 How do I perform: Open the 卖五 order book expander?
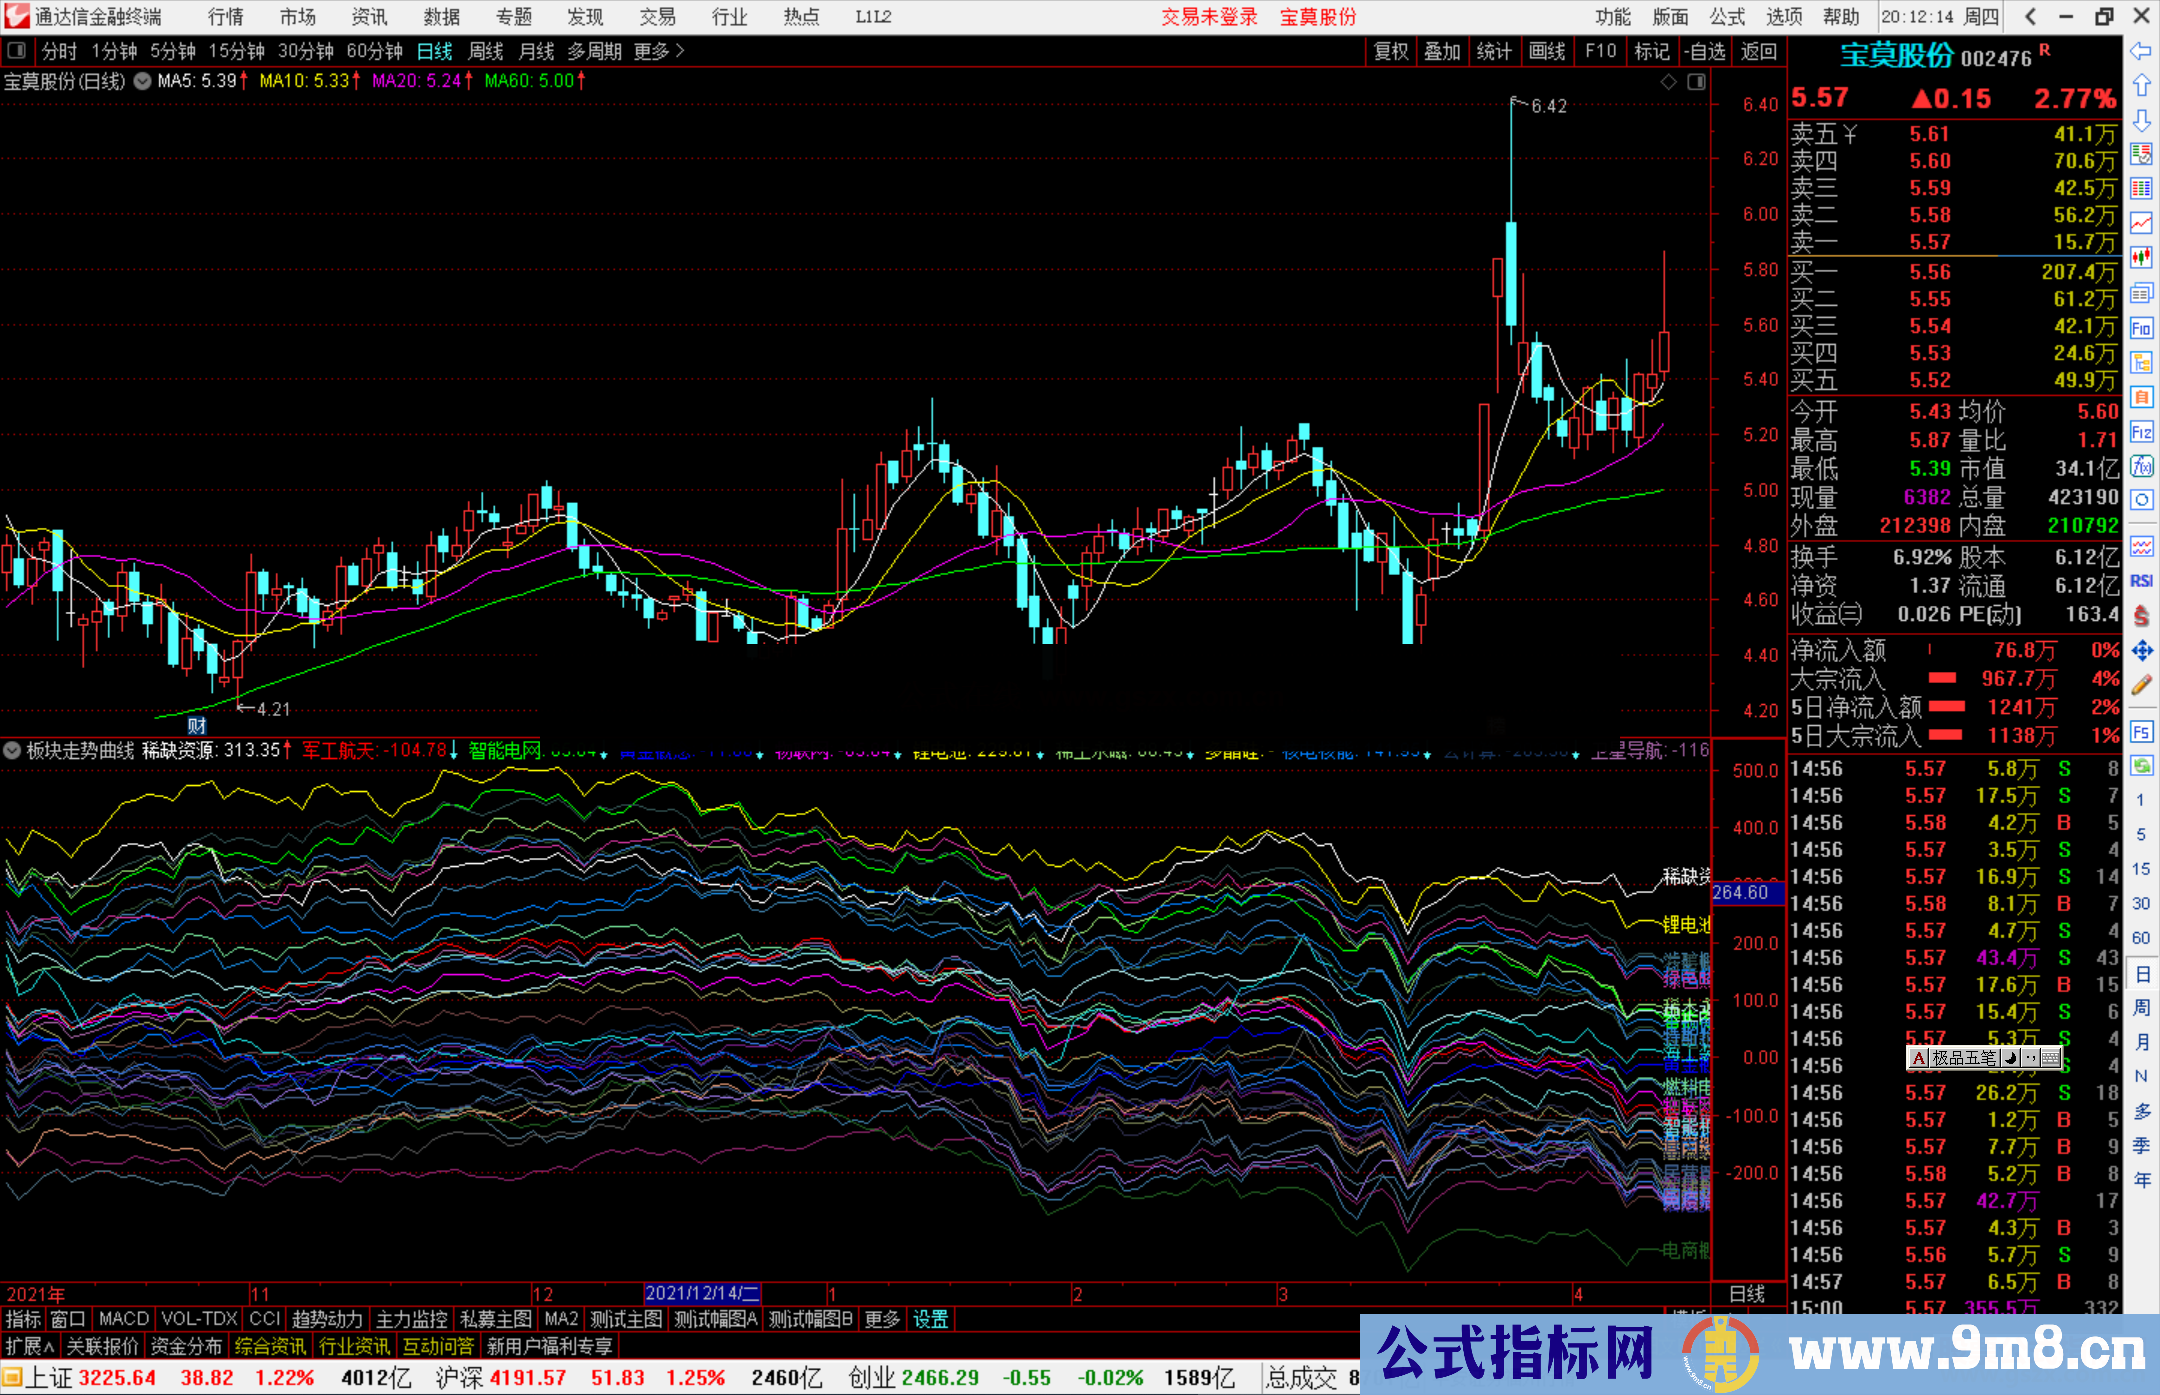[x=1849, y=134]
